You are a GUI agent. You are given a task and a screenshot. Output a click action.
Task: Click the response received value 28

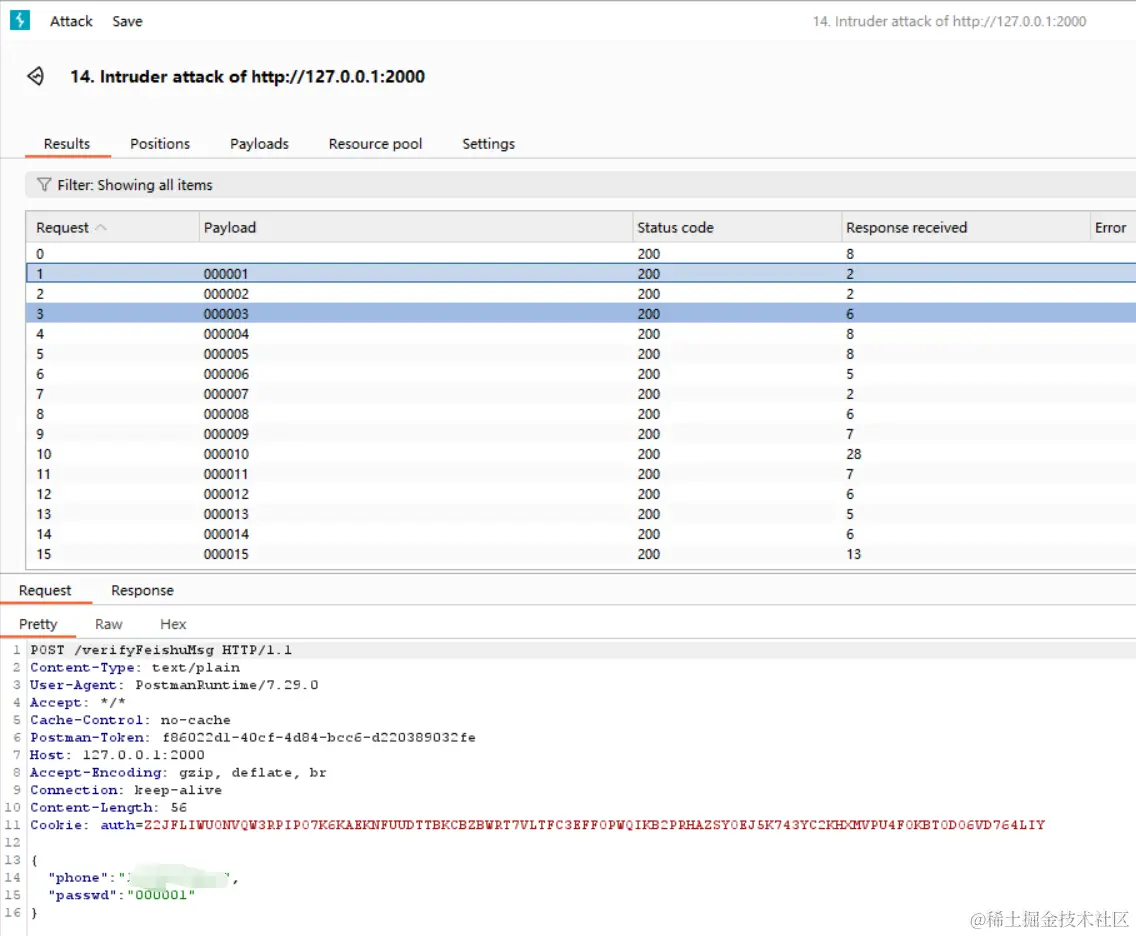click(853, 454)
